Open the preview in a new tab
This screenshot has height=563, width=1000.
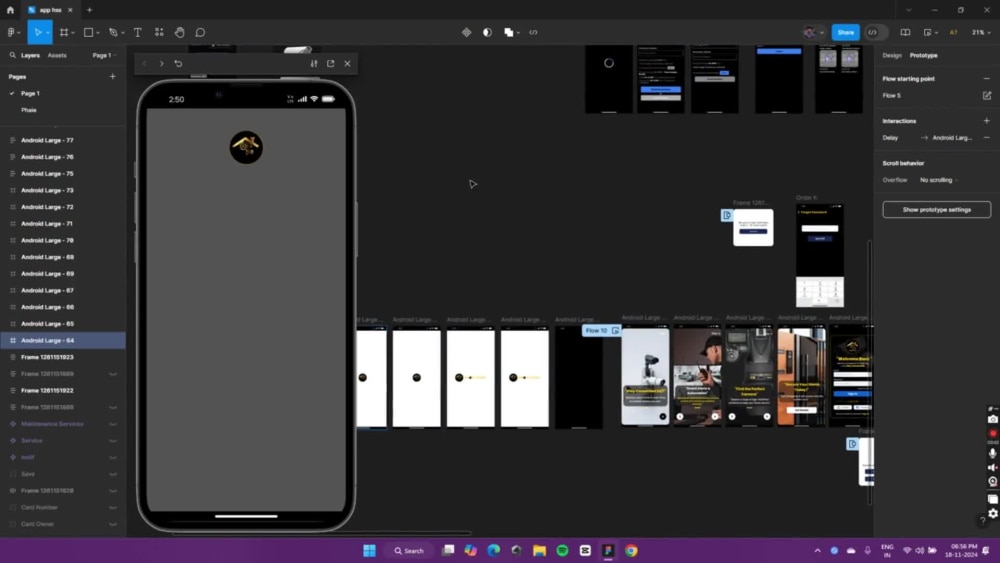pos(330,64)
